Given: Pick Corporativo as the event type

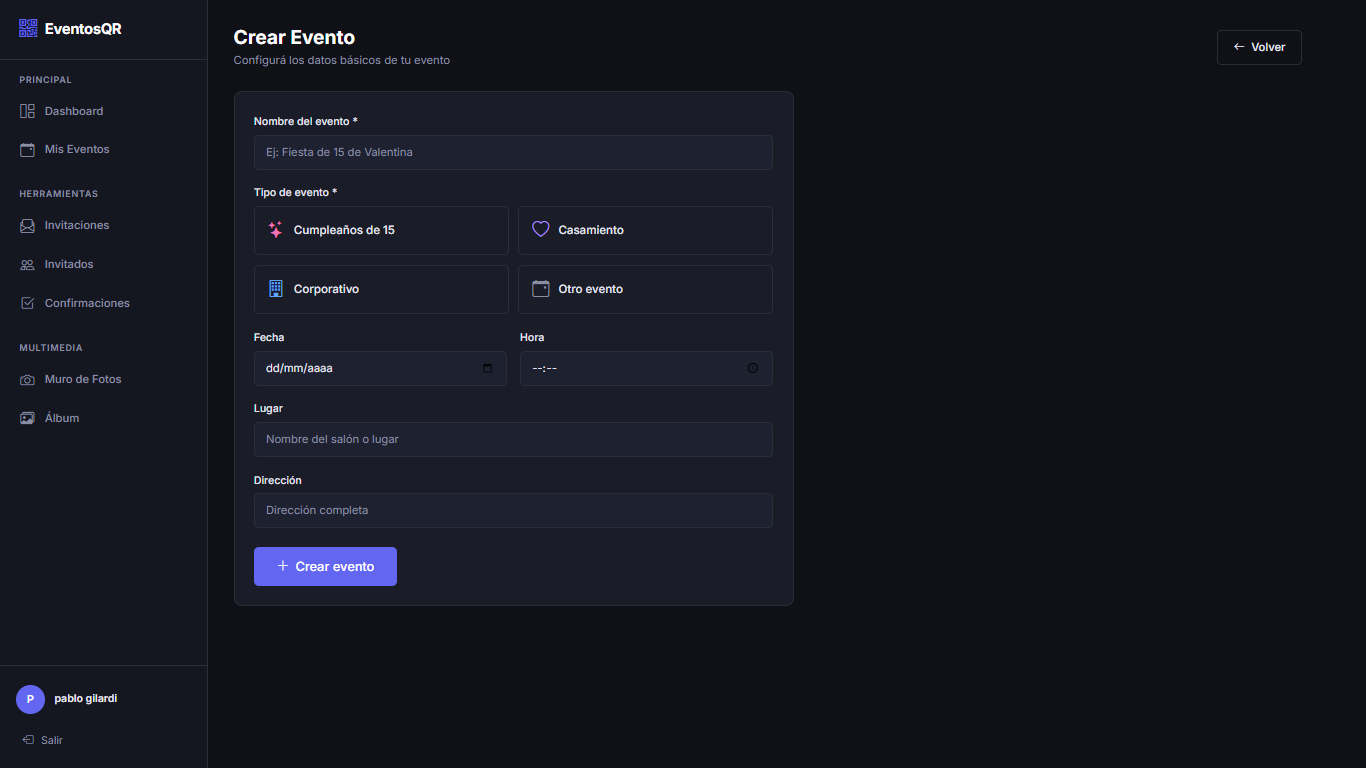Looking at the screenshot, I should [381, 289].
